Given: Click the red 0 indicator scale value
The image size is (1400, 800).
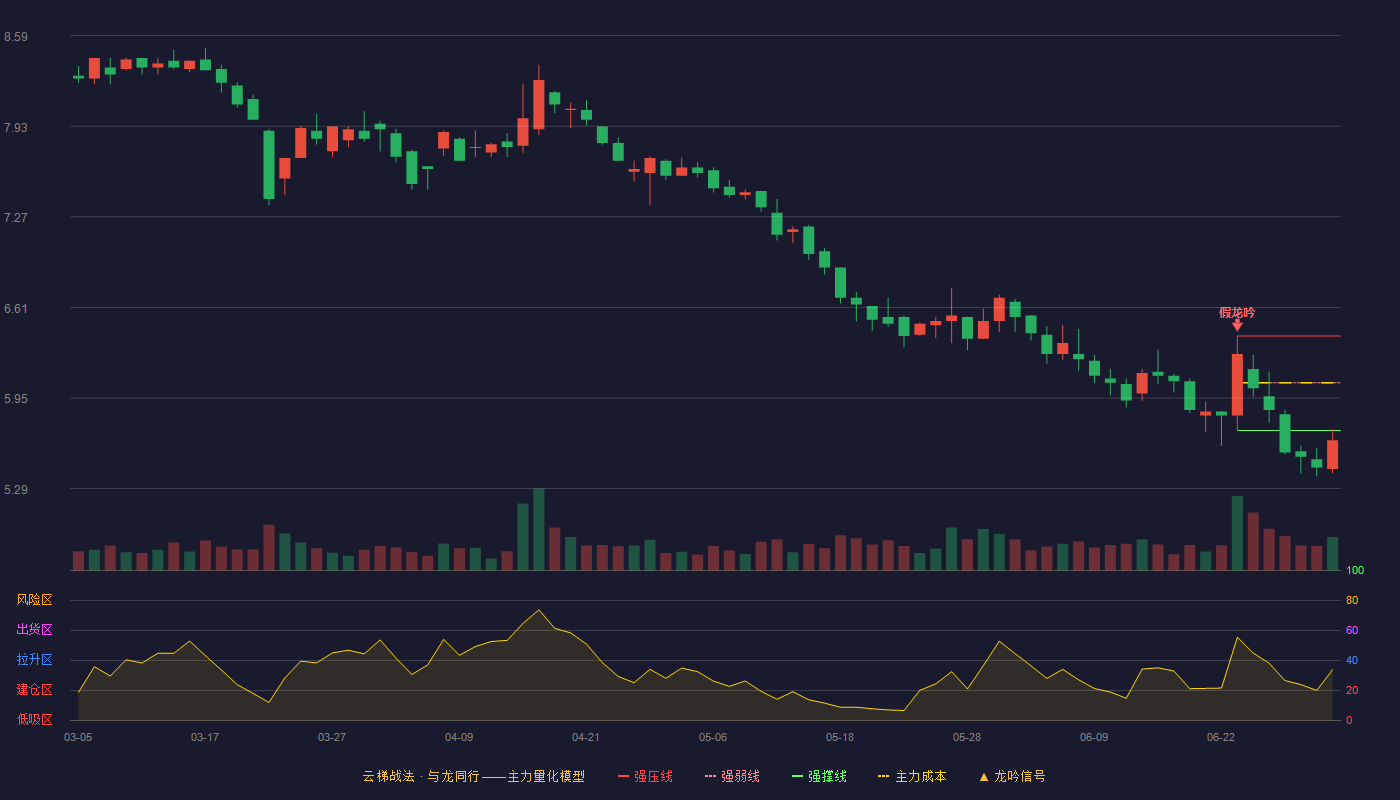Looking at the screenshot, I should tap(1349, 721).
